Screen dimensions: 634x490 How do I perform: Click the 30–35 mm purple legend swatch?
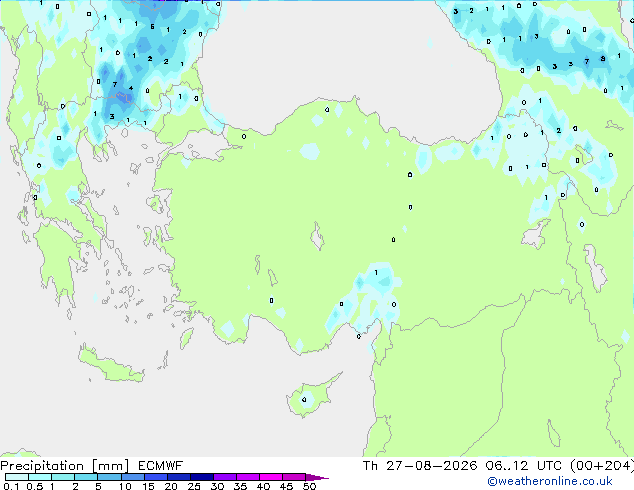[224, 477]
